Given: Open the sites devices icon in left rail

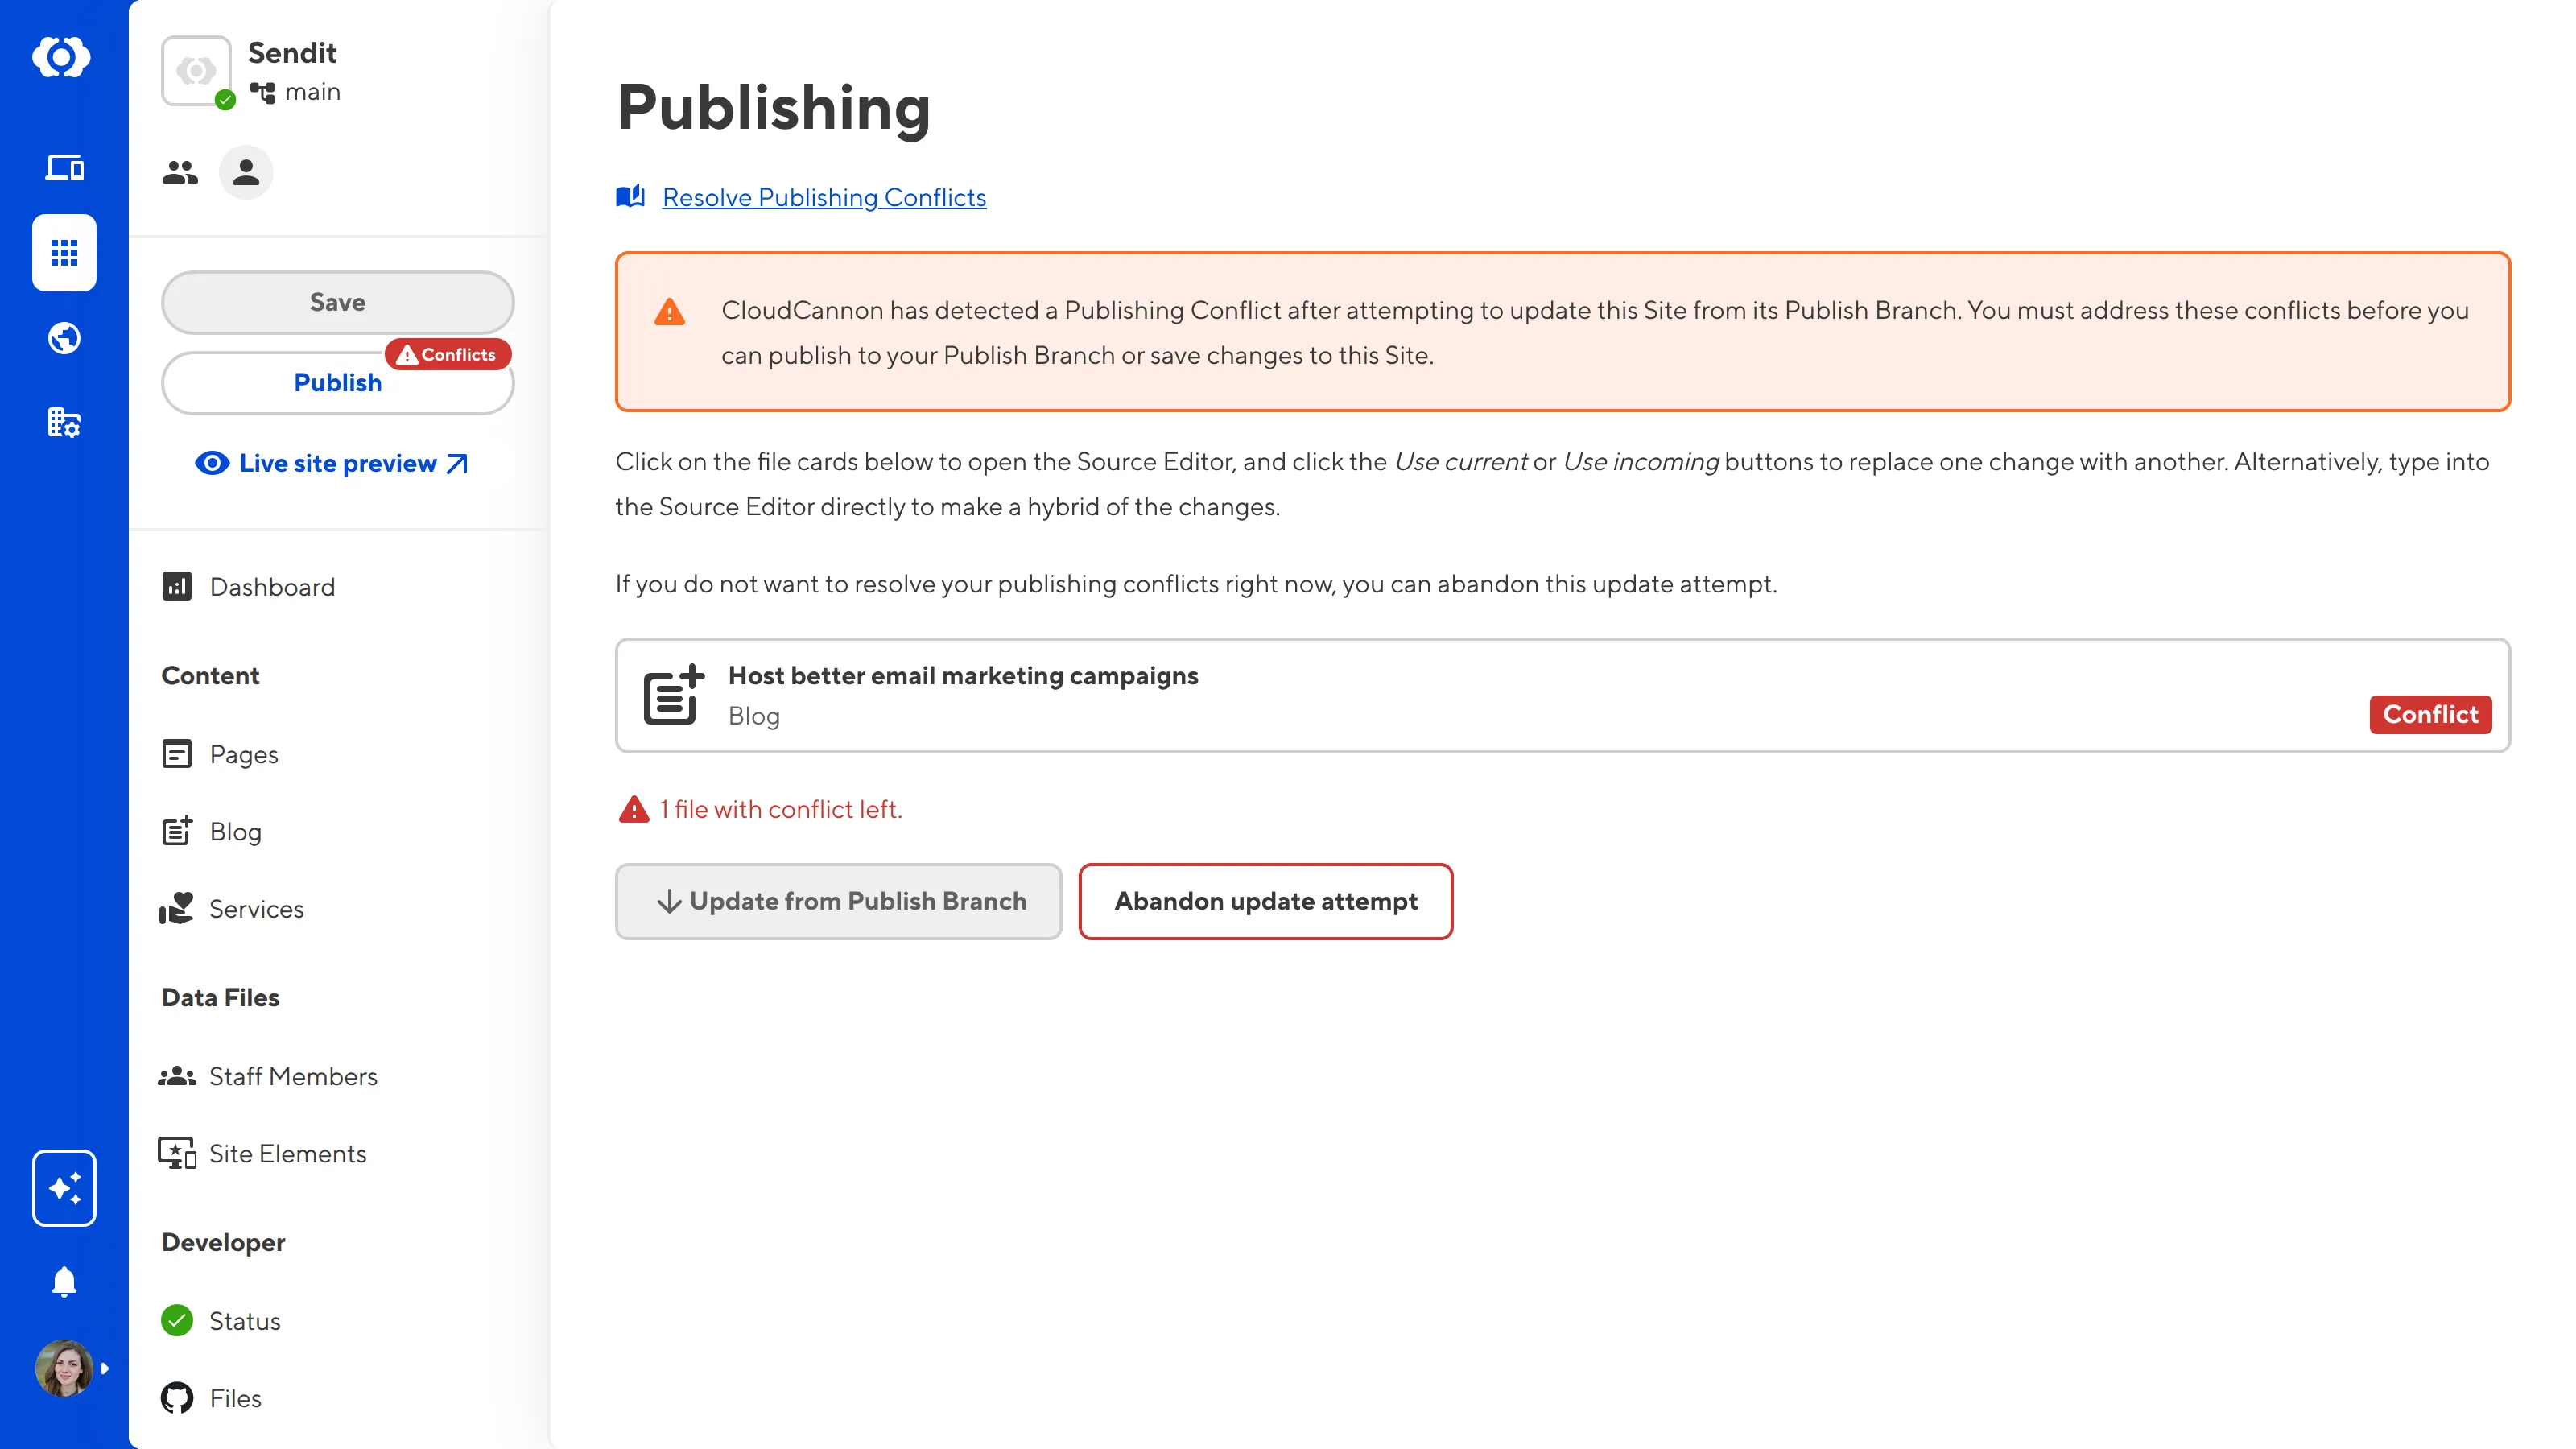Looking at the screenshot, I should (64, 167).
